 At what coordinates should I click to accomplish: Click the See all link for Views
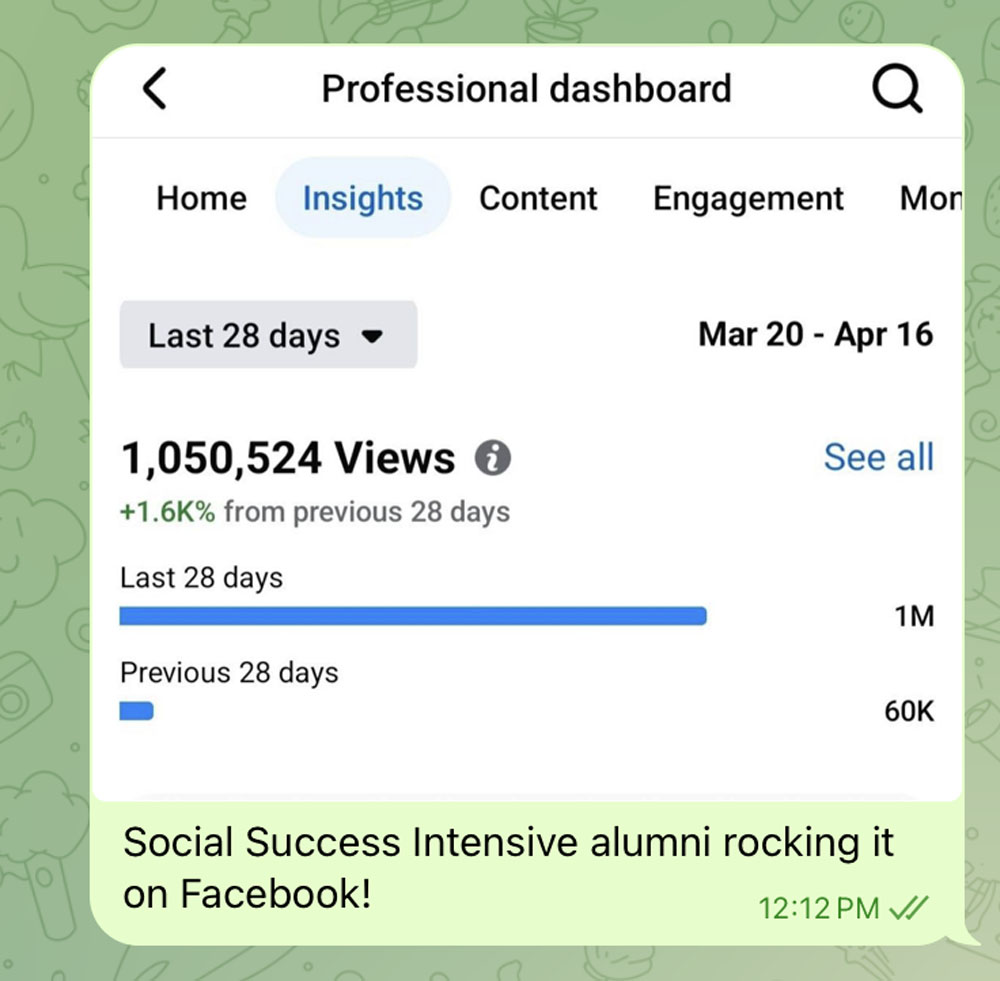[x=878, y=457]
